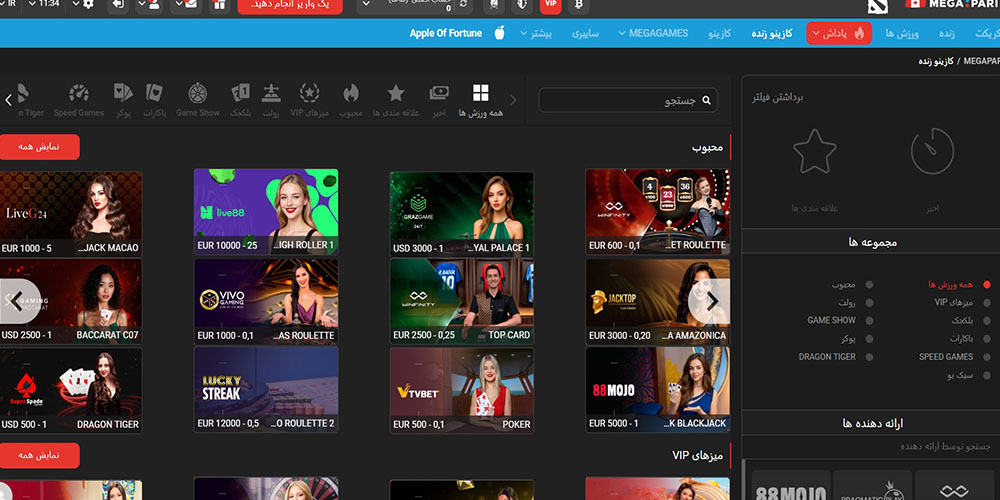Open the user profile icon

(154, 5)
